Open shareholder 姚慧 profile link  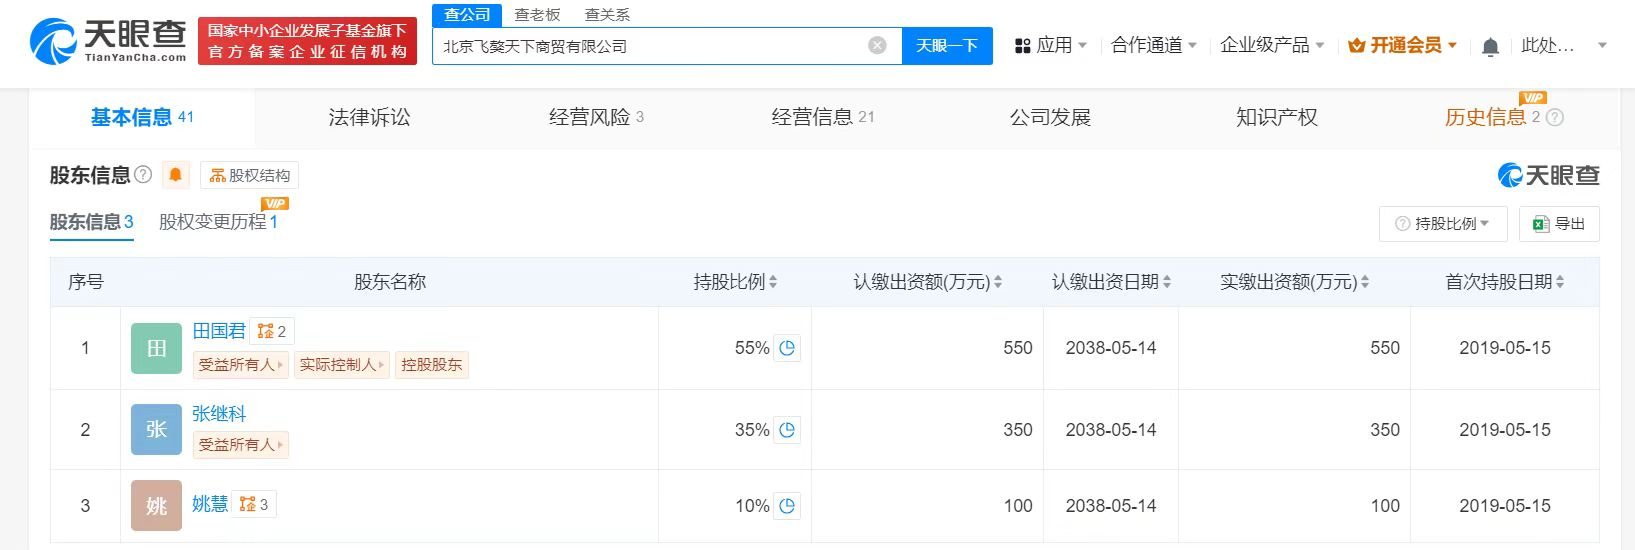pos(210,504)
